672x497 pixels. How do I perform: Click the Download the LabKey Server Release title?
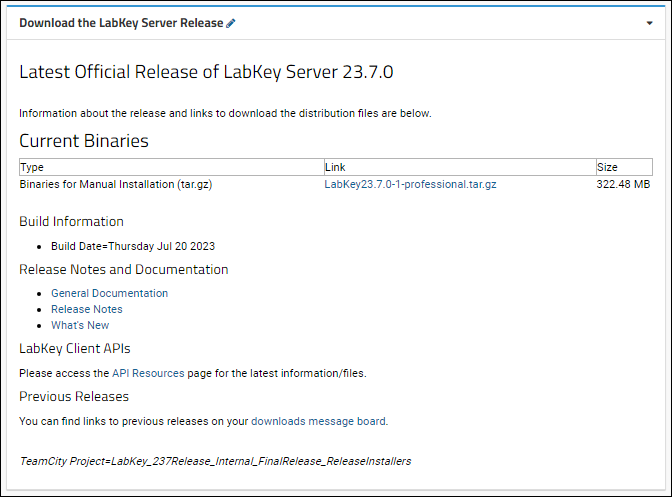coord(121,23)
